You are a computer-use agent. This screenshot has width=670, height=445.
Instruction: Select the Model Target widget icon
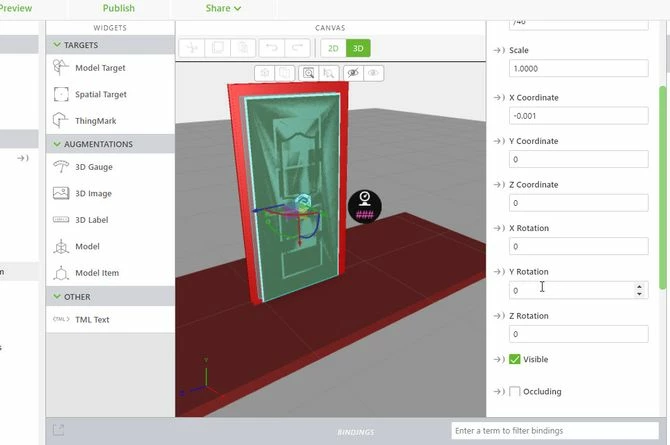[x=61, y=68]
